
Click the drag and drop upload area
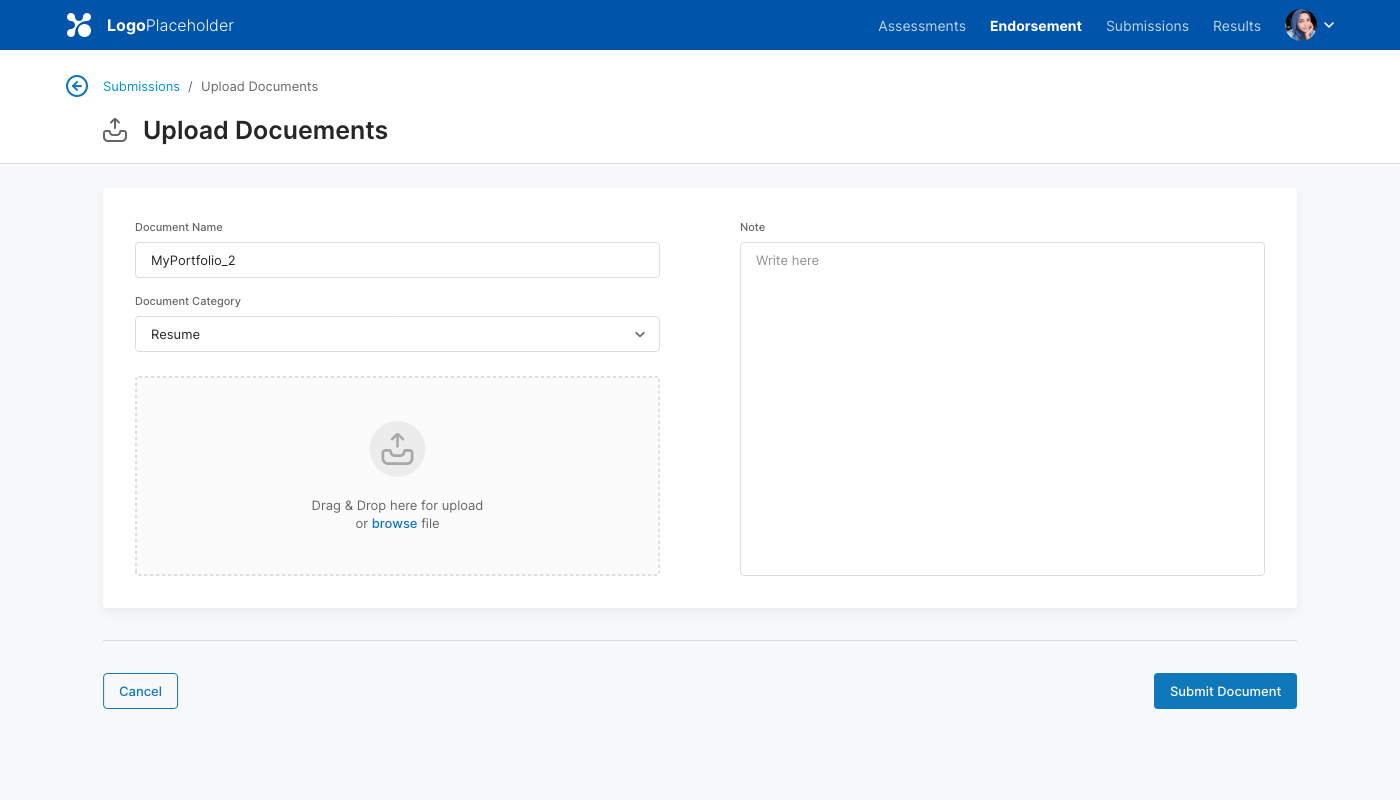coord(397,476)
